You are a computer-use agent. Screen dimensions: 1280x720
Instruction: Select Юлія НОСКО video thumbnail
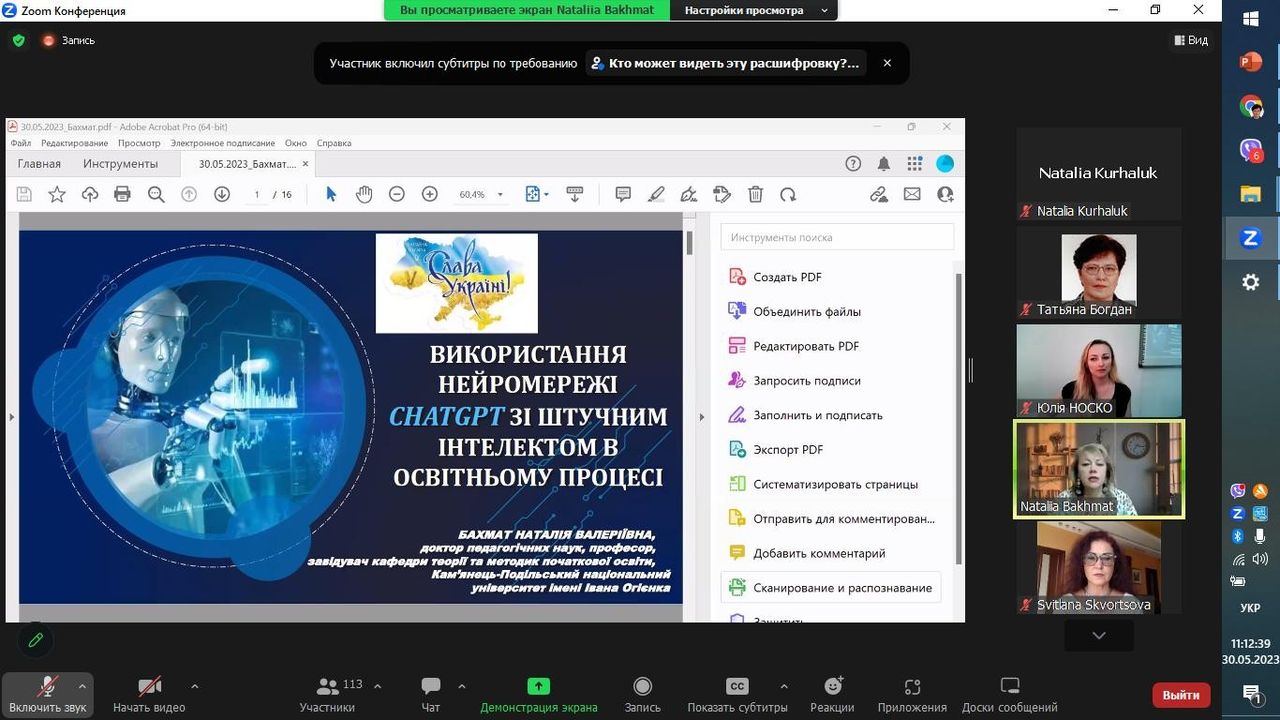pyautogui.click(x=1099, y=370)
